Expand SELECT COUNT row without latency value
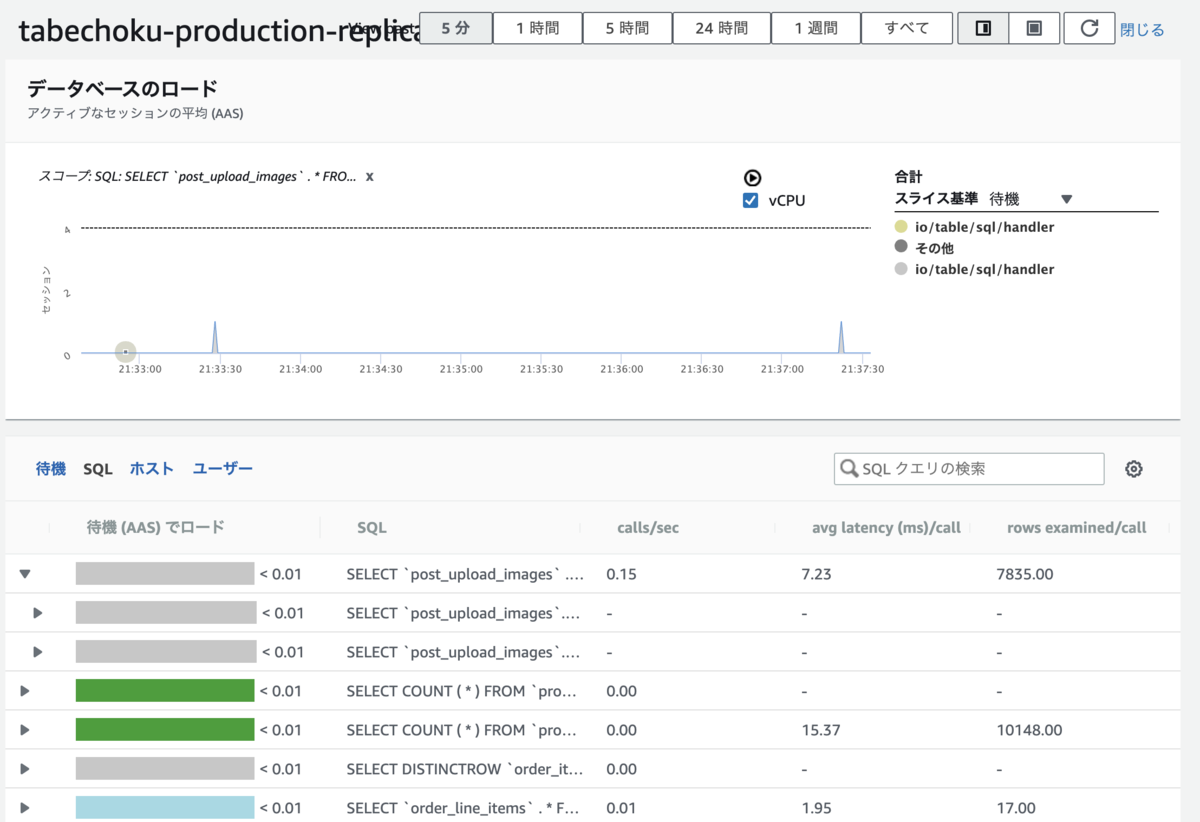Screen dimensions: 1200x822 (x=25, y=691)
